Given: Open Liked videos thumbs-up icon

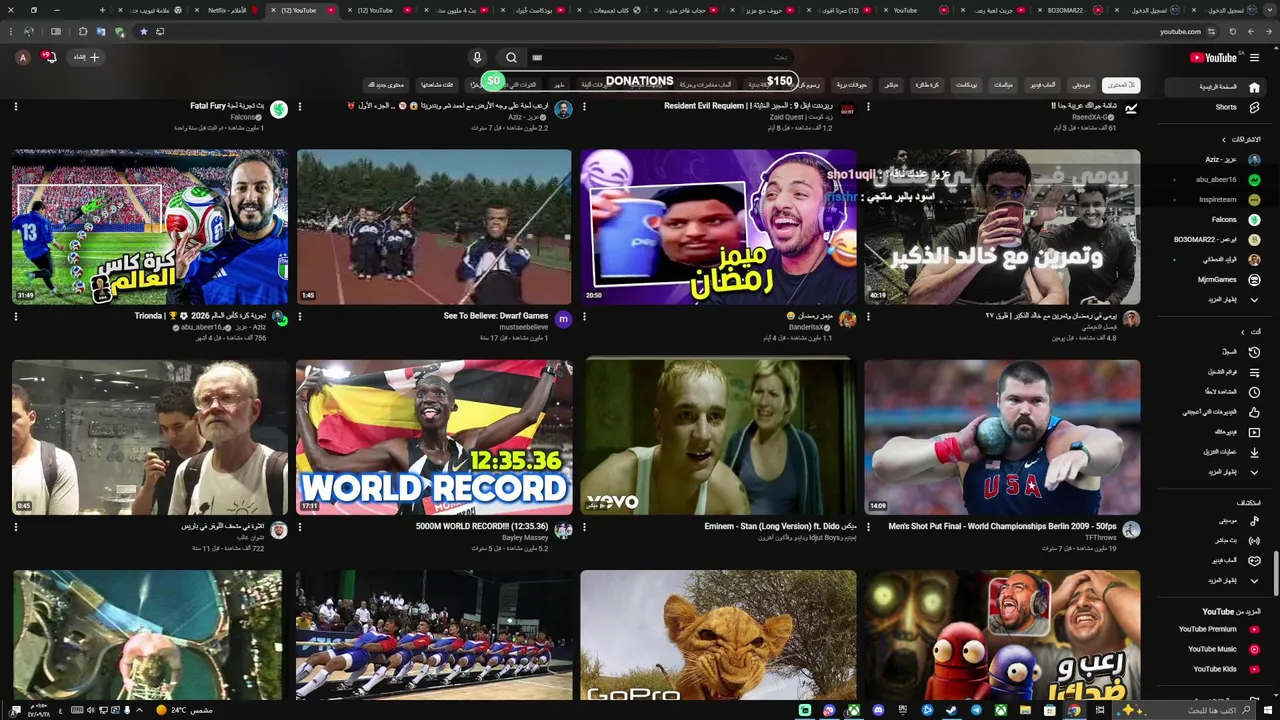Looking at the screenshot, I should (x=1254, y=412).
